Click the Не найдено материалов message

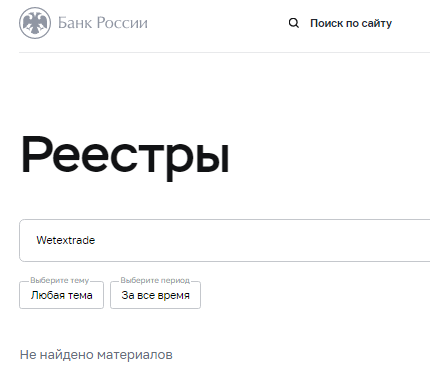click(x=96, y=355)
